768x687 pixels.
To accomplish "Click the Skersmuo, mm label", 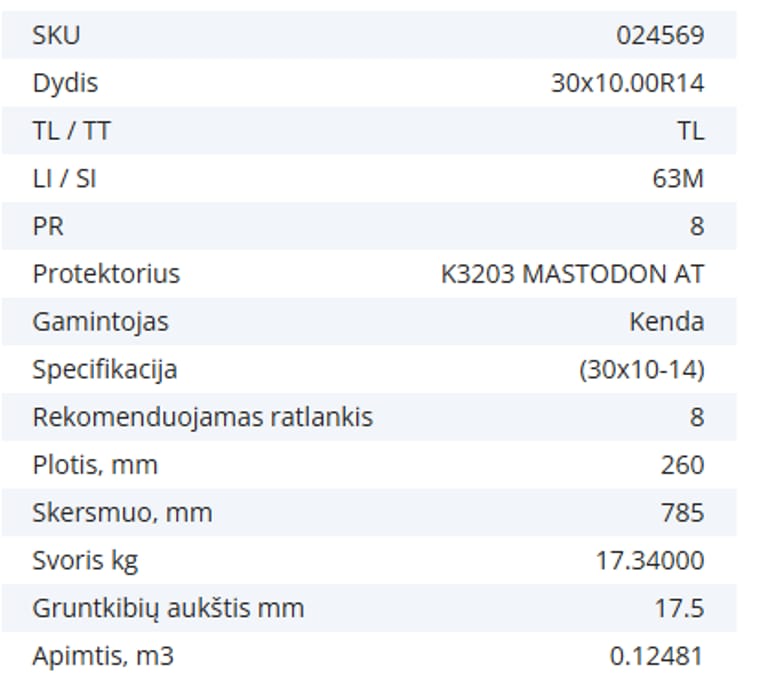I will coord(122,513).
